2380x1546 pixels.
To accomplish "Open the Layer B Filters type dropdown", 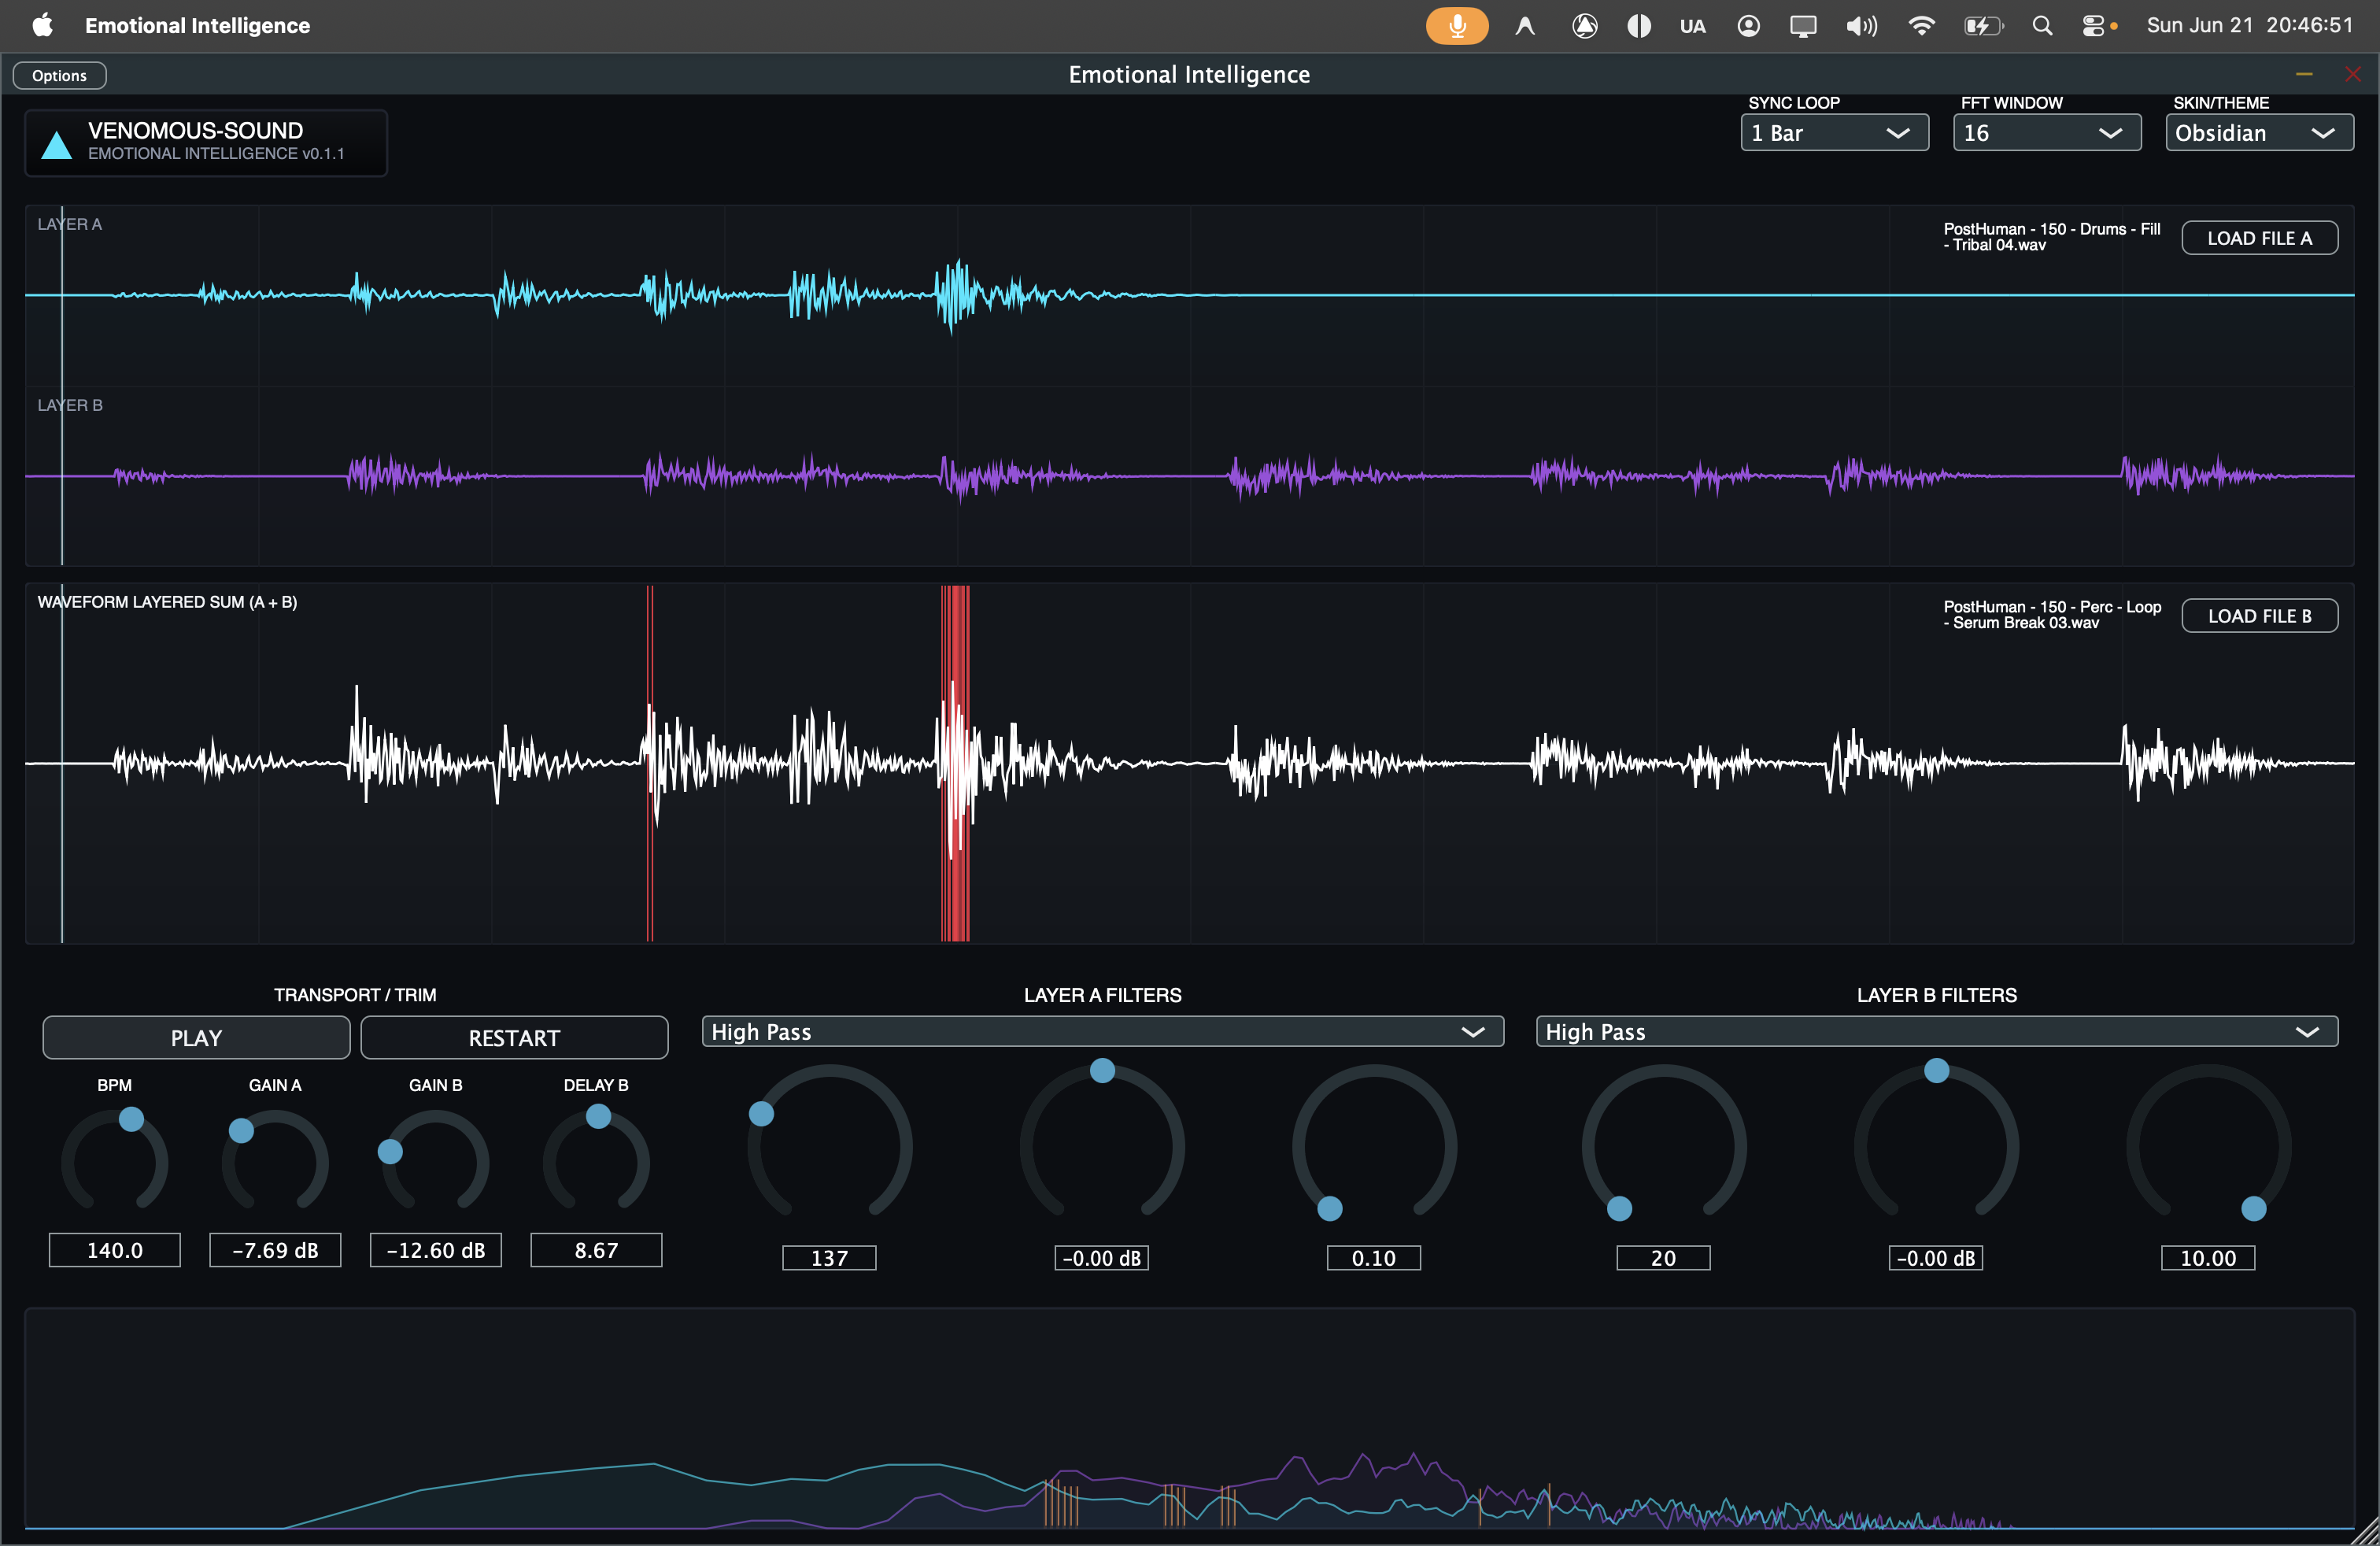I will [1936, 1032].
